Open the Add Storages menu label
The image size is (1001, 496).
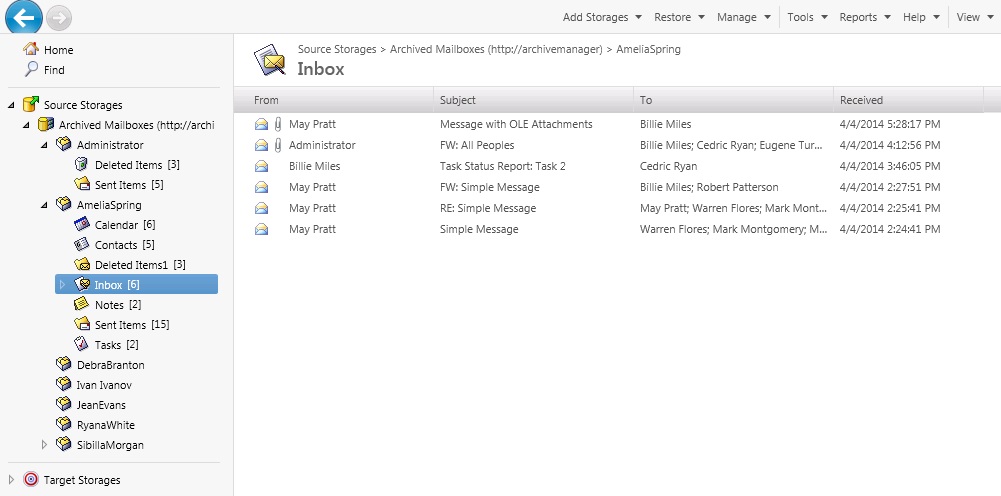(x=595, y=17)
